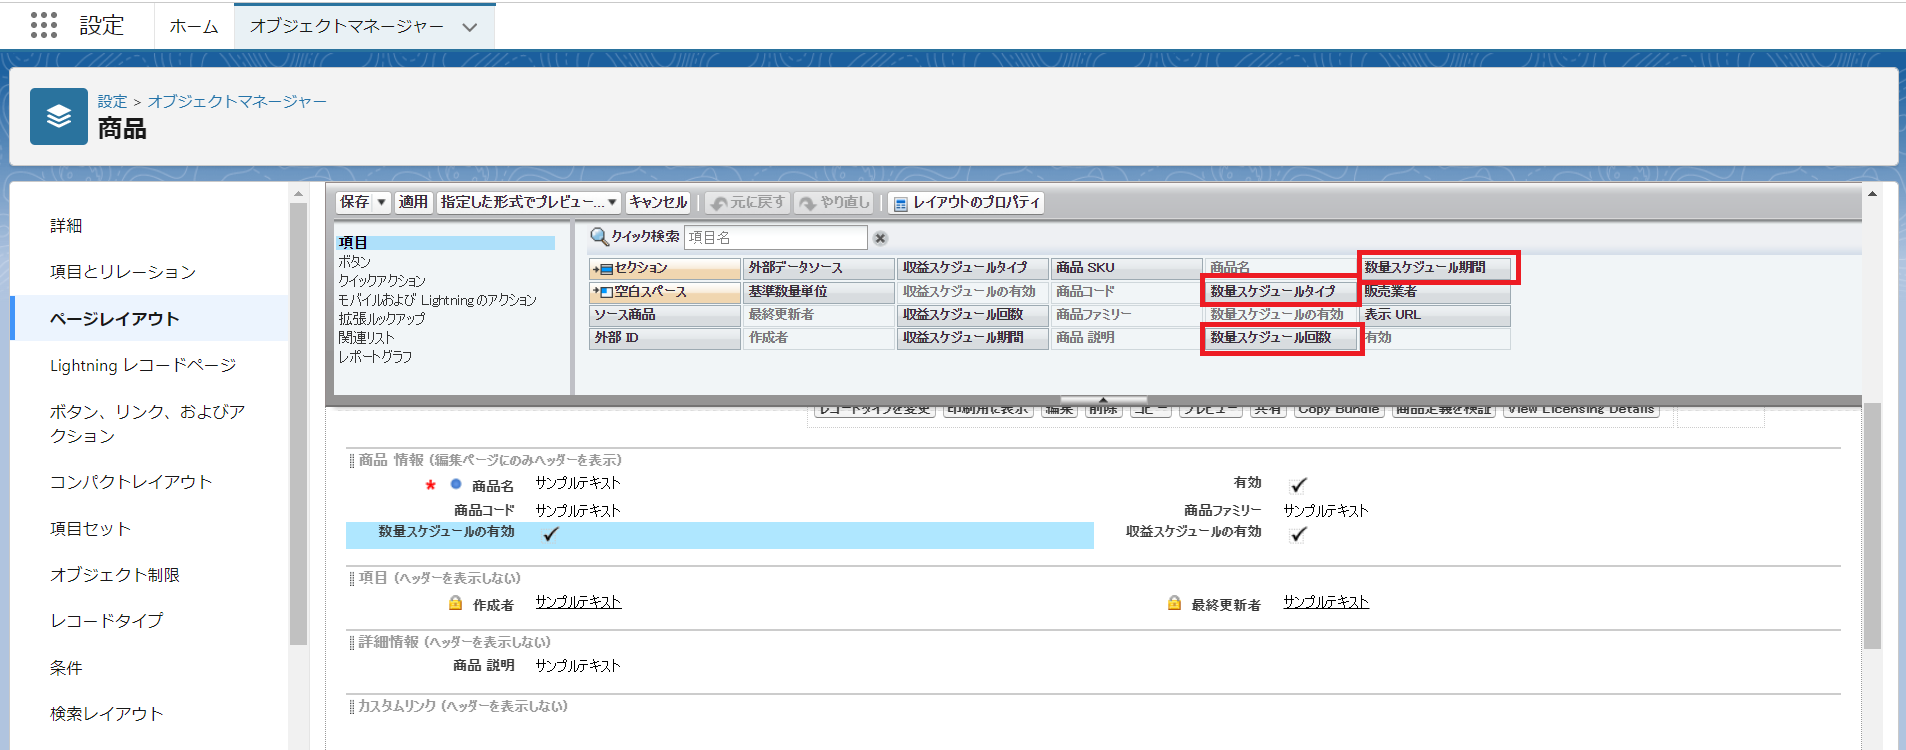This screenshot has width=1906, height=750.
Task: Clear the quick search with X icon
Action: (880, 238)
